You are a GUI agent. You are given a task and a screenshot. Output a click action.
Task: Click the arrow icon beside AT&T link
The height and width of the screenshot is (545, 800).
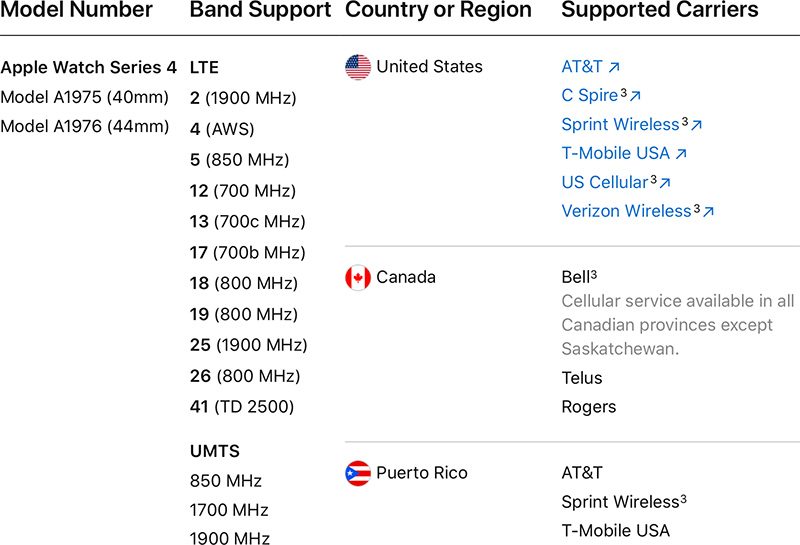tap(614, 68)
